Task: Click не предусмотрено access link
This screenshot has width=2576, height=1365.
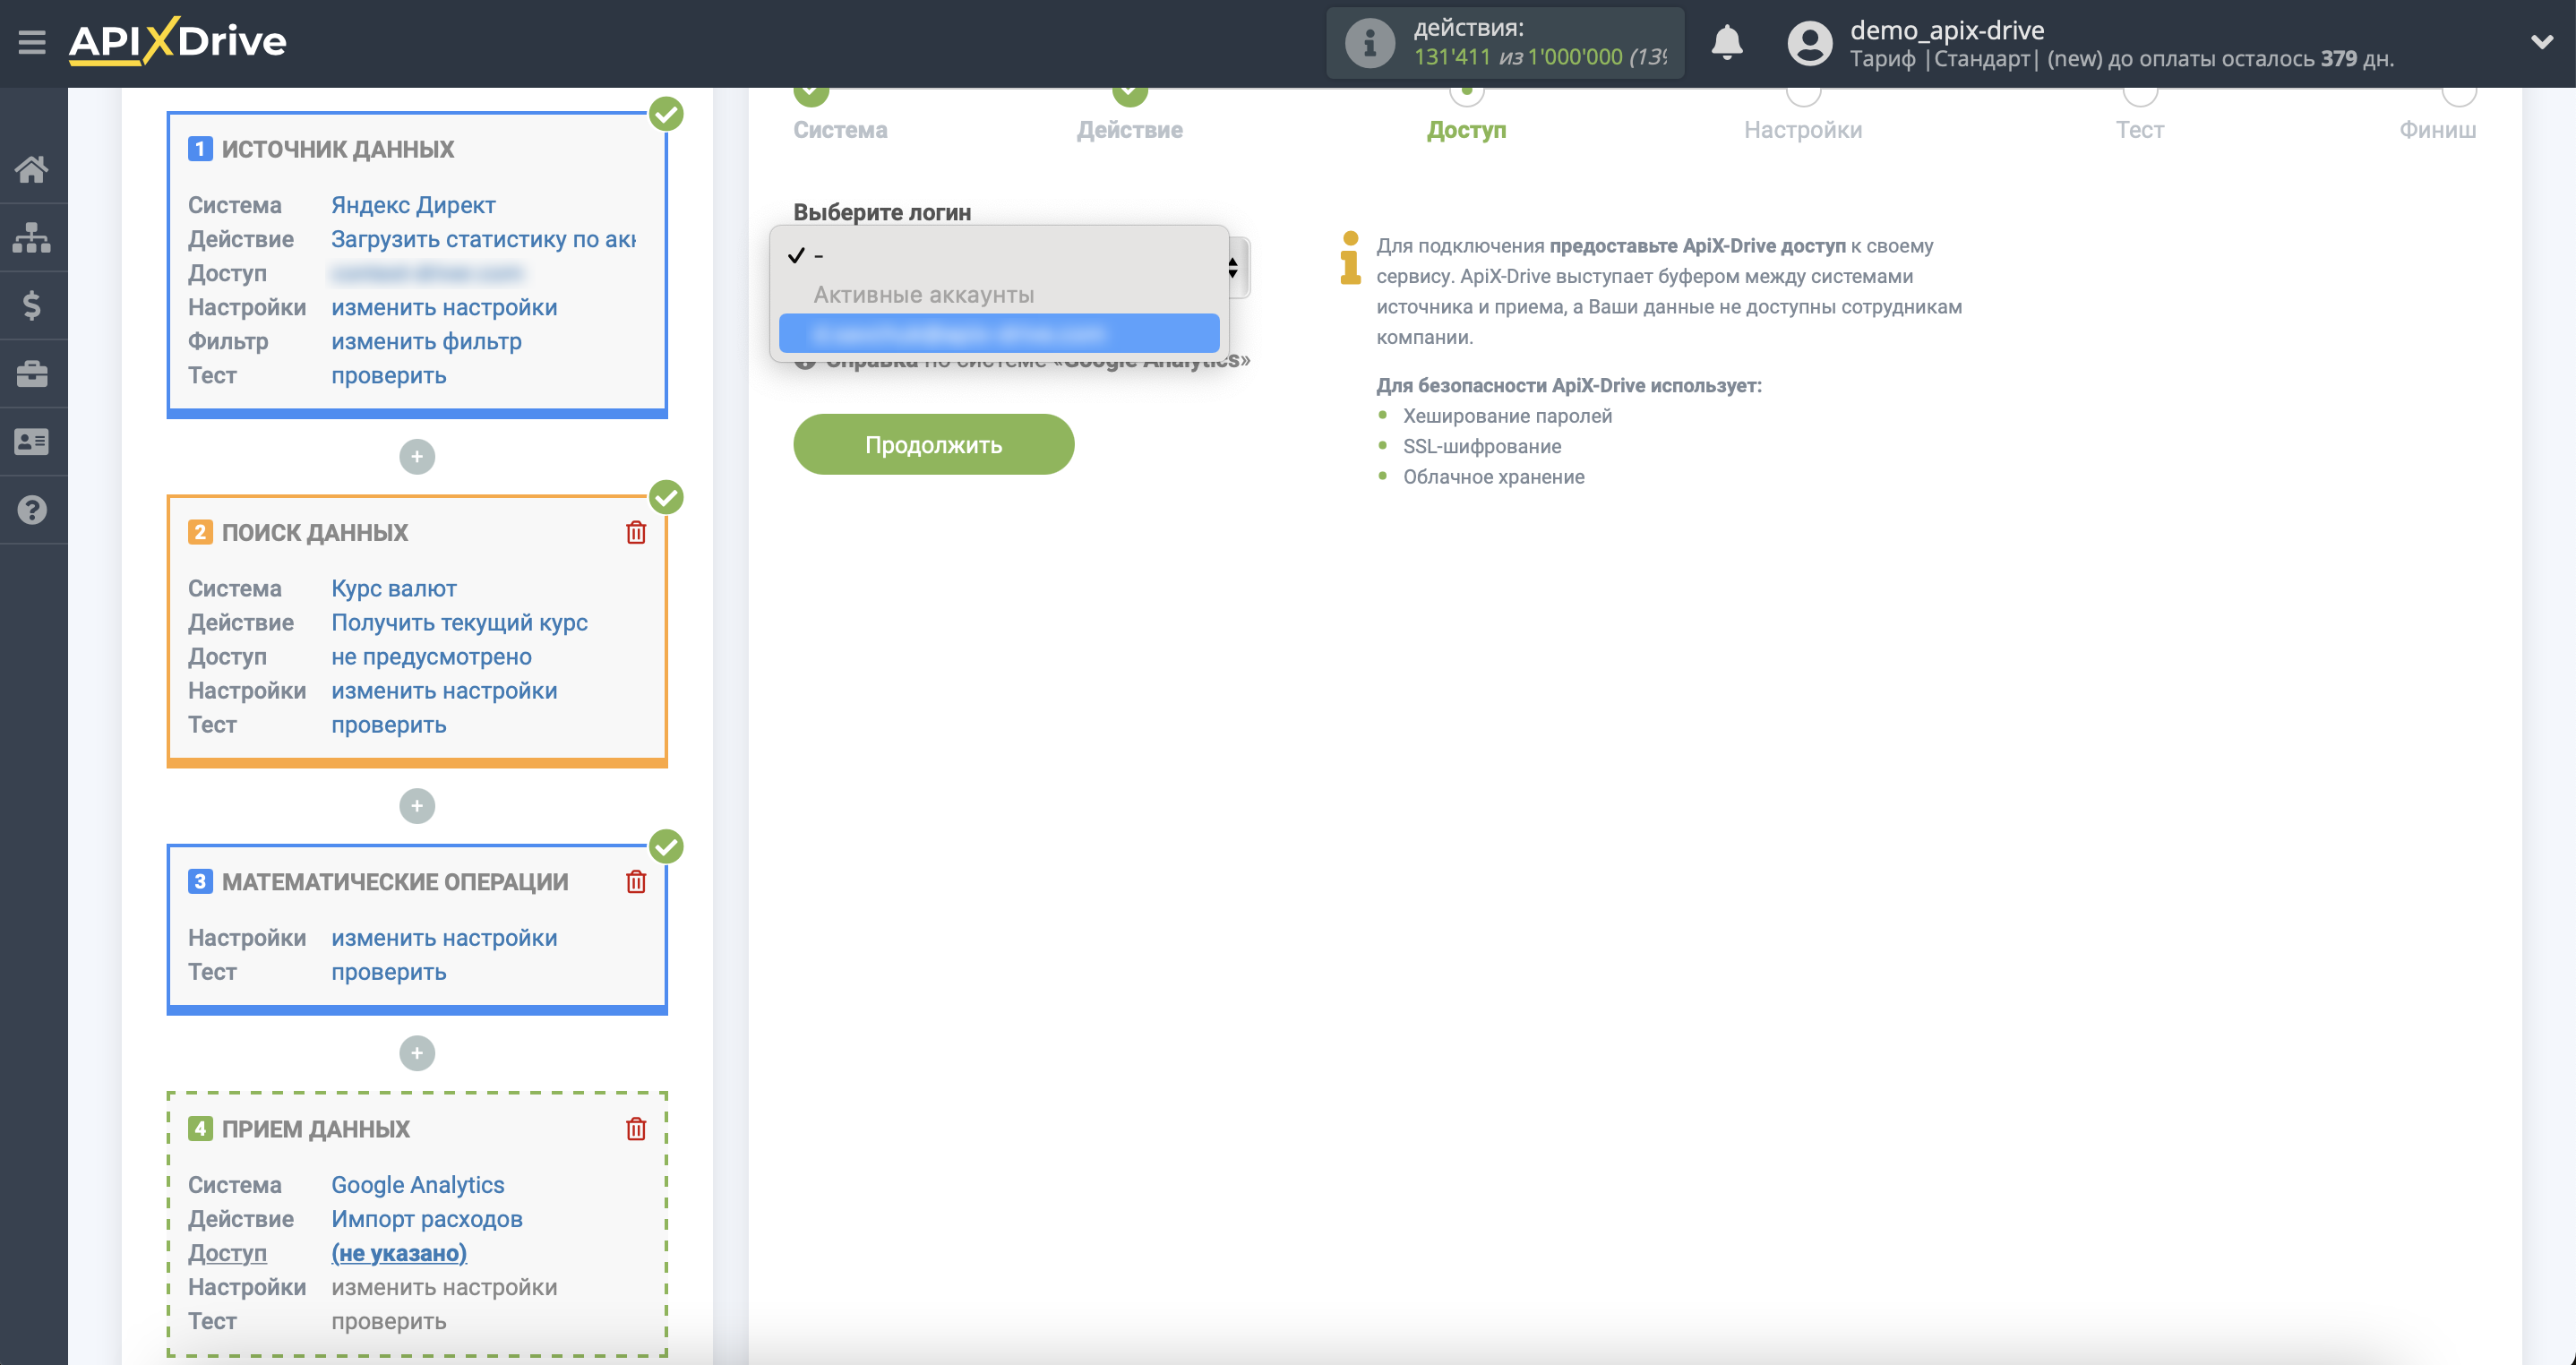Action: pyautogui.click(x=431, y=656)
